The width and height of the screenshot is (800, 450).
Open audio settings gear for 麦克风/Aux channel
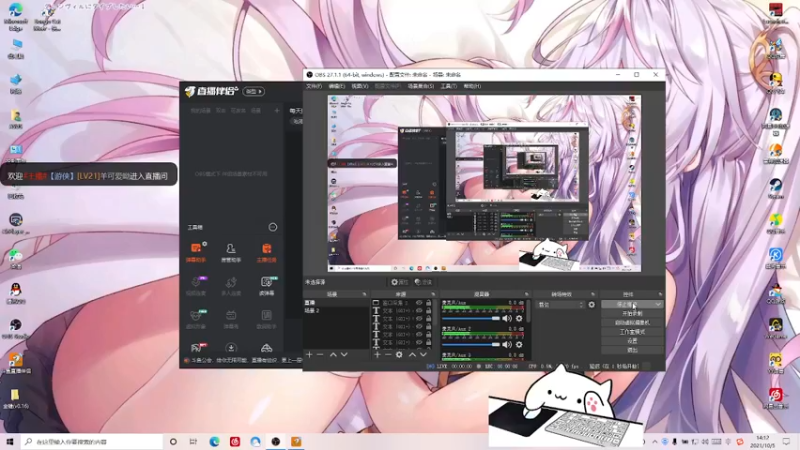point(519,318)
